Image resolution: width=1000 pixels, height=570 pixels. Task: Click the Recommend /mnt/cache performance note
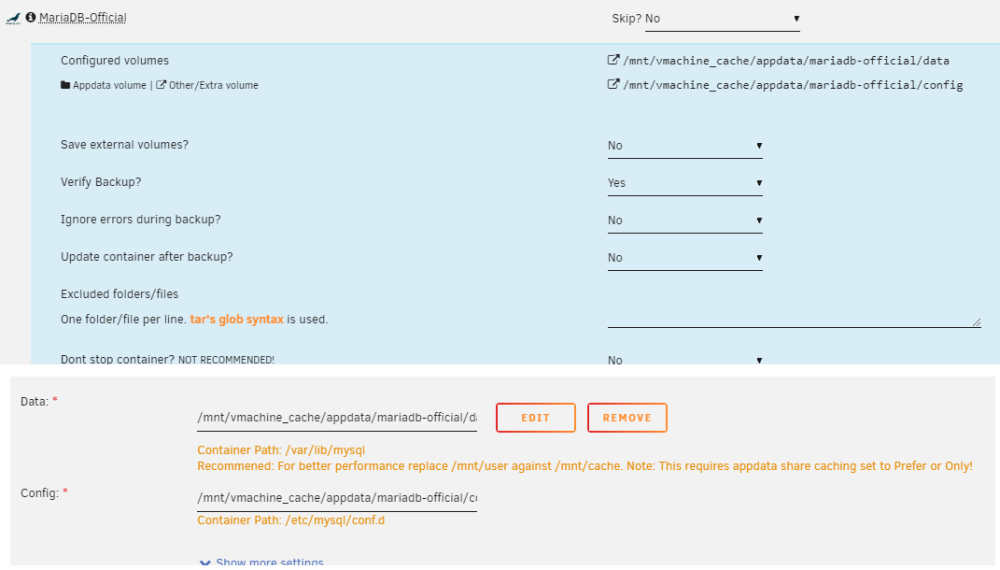click(585, 466)
